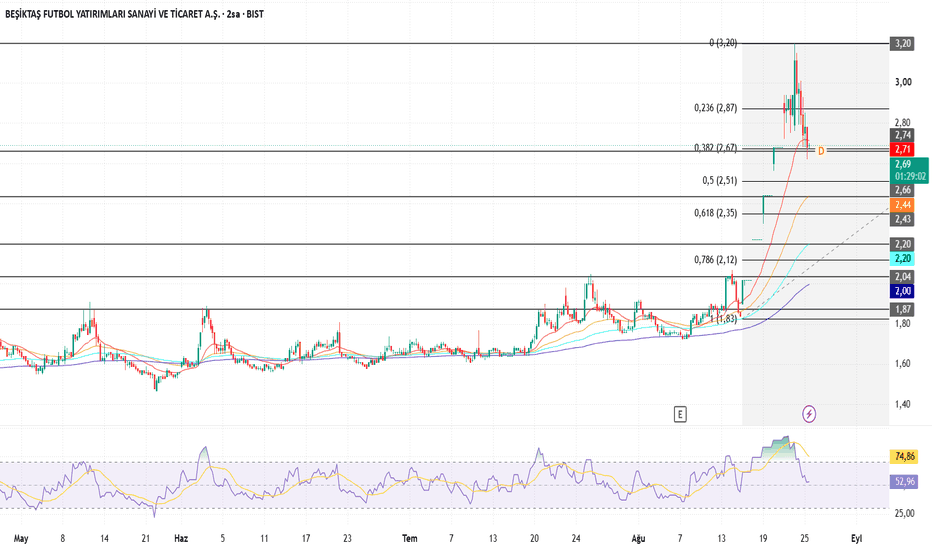Click the 25,00 RSI axis value
This screenshot has width=932, height=550.
[x=904, y=513]
